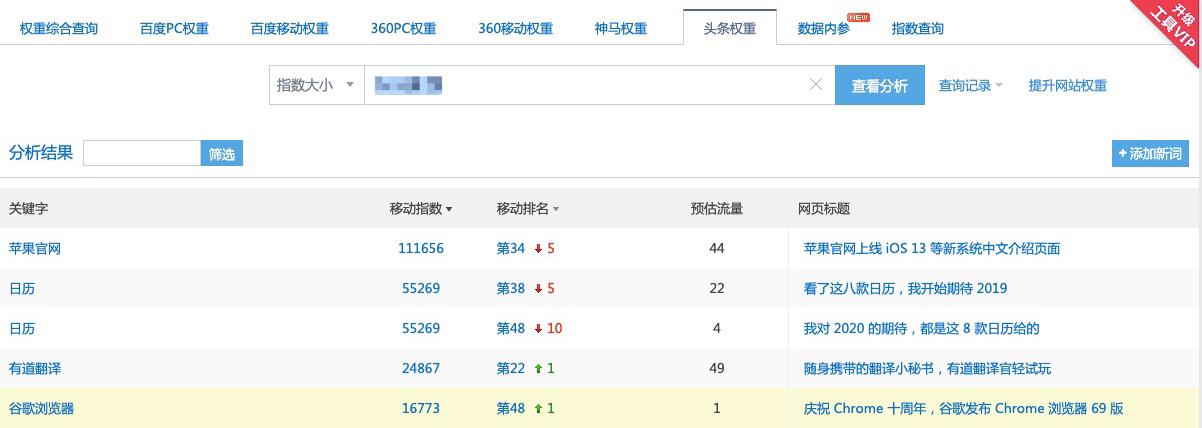The height and width of the screenshot is (428, 1202).
Task: Switch to 权重综合查询 tab
Action: [x=59, y=28]
